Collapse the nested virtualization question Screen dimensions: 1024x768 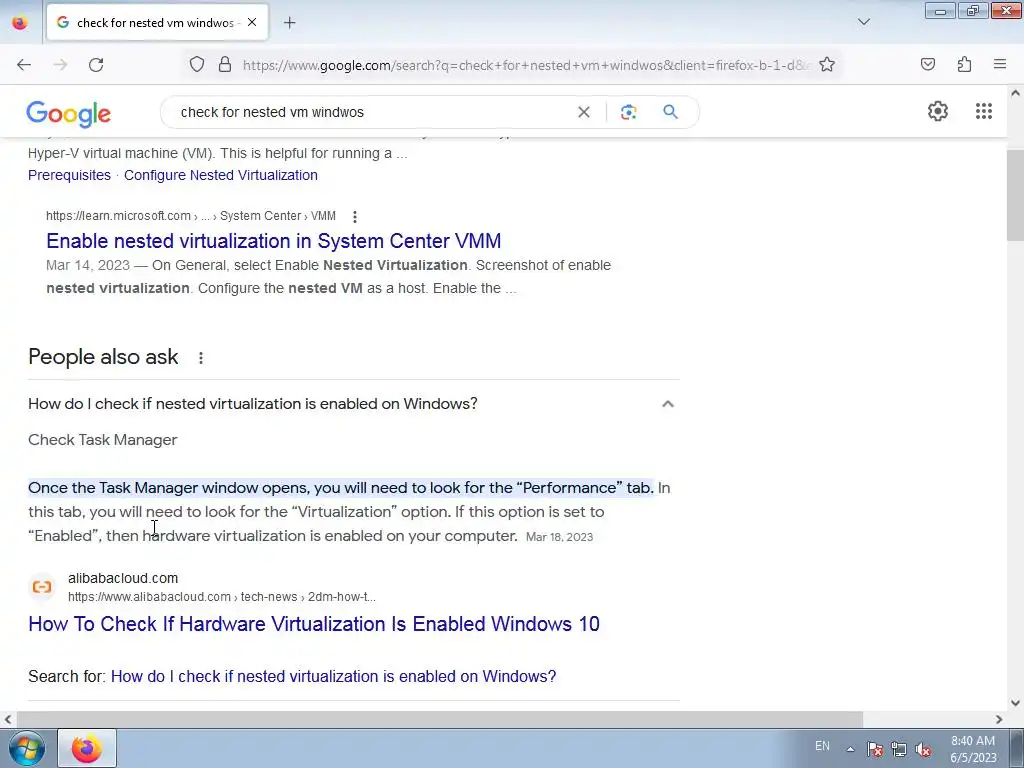point(667,404)
